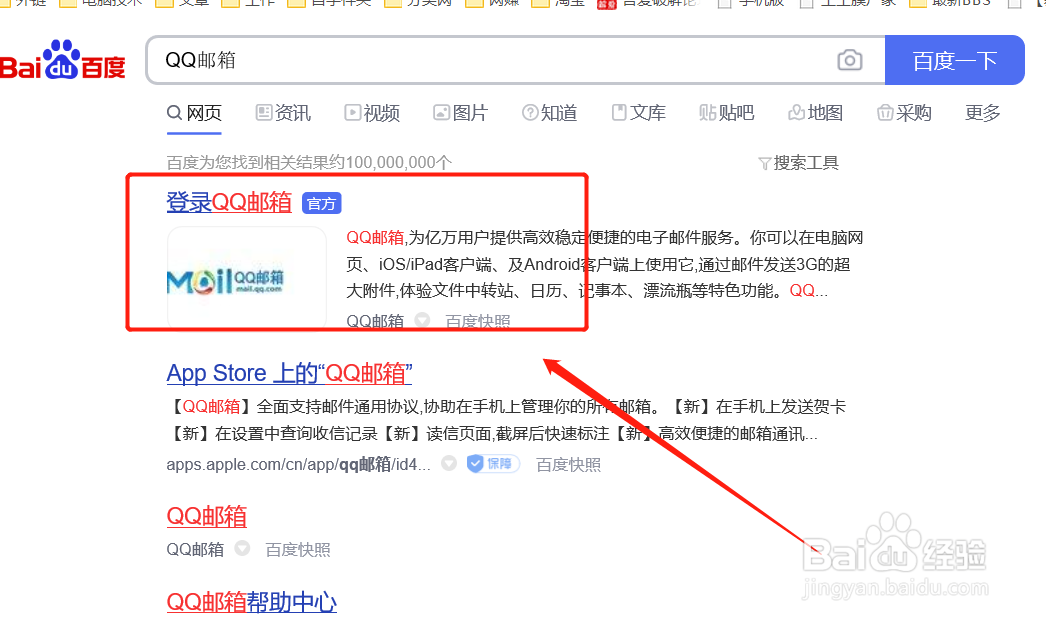Click the 贴吧 tab icon
This screenshot has width=1046, height=624.
coord(707,112)
